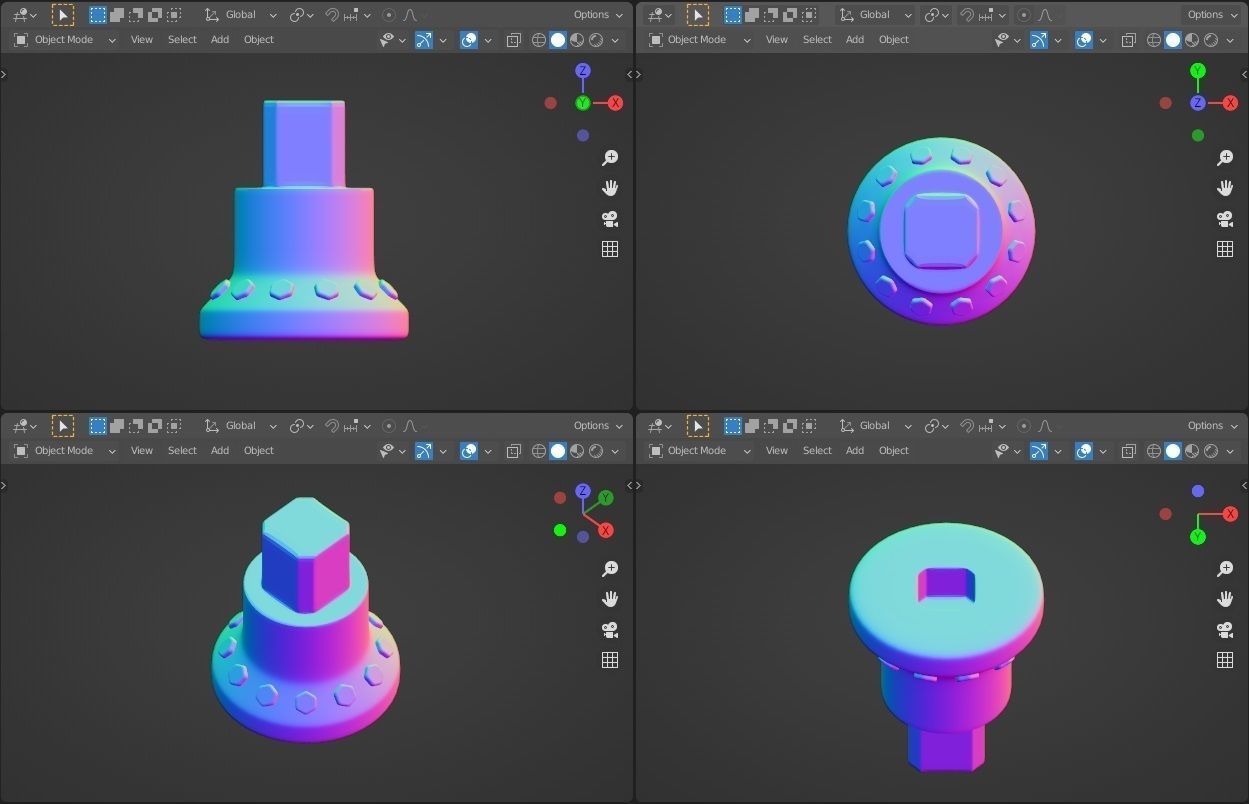Click green Y axis on bottom-left viewport gizmo
This screenshot has width=1249, height=804.
(605, 498)
